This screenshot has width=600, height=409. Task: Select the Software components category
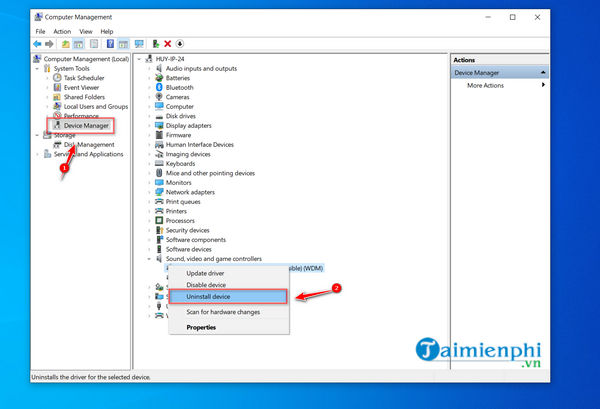point(196,240)
